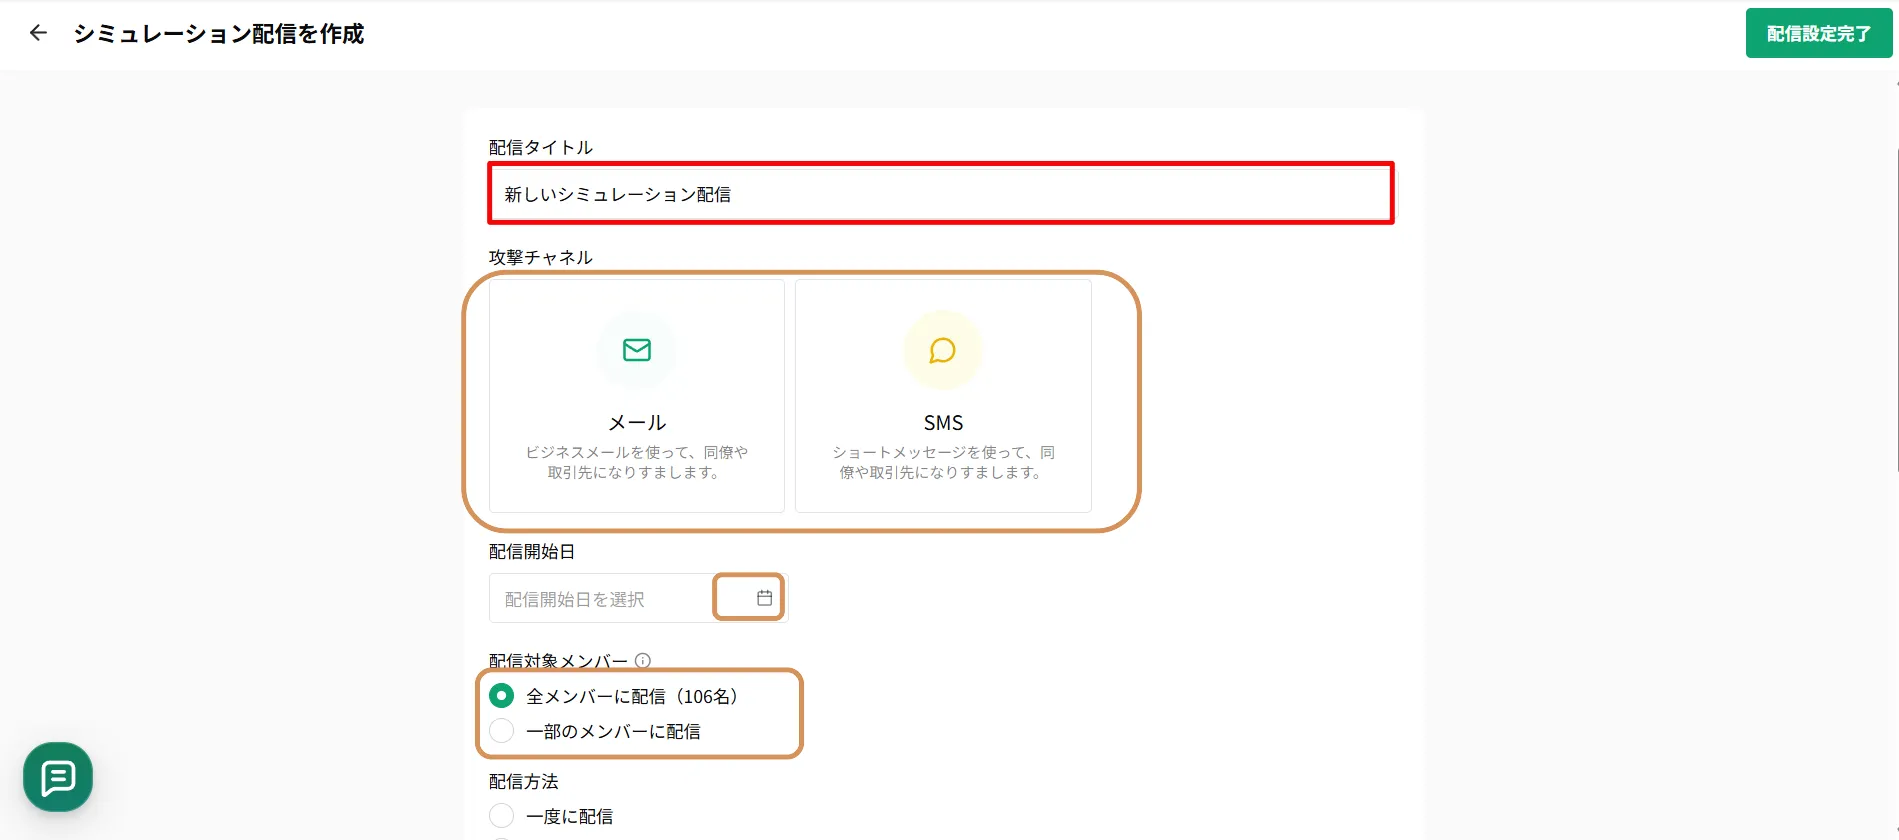
Task: Click the 配信開始日 label
Action: point(532,551)
